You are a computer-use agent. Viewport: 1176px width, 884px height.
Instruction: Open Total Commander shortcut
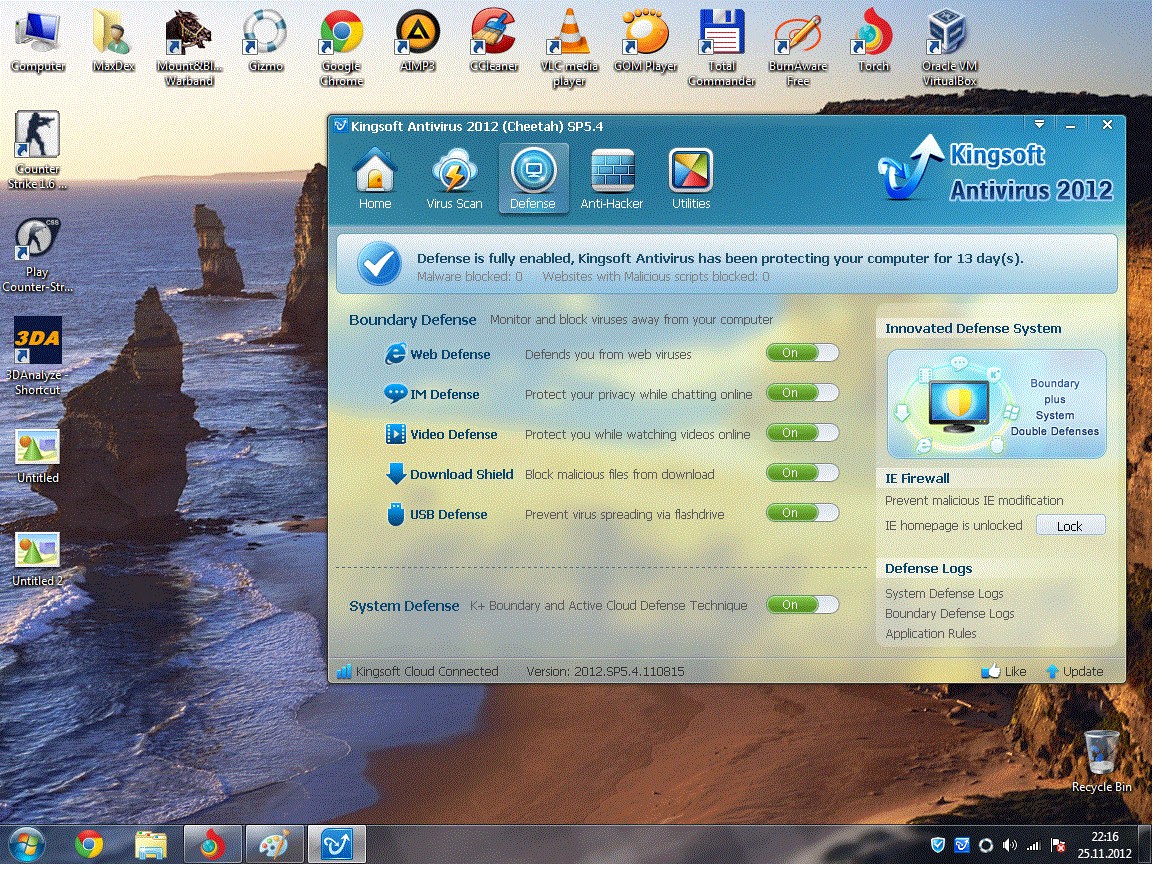pyautogui.click(x=722, y=48)
